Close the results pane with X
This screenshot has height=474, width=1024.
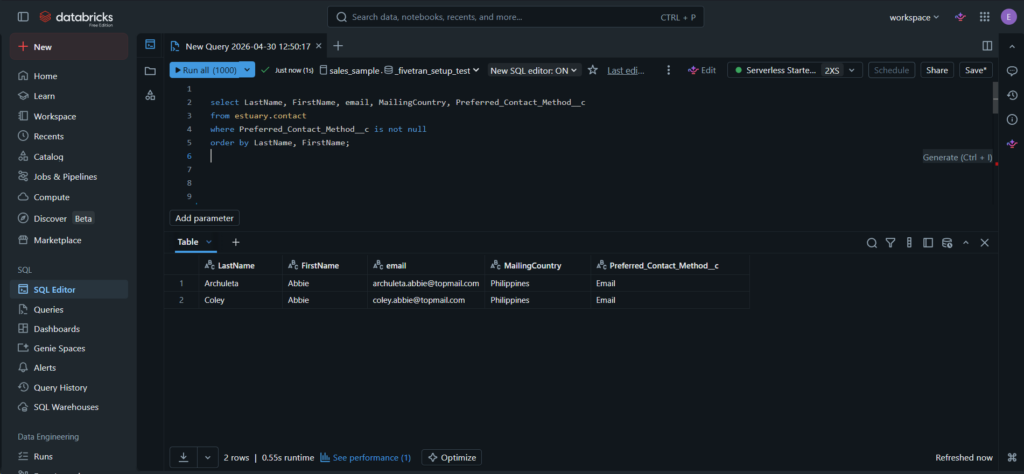985,243
